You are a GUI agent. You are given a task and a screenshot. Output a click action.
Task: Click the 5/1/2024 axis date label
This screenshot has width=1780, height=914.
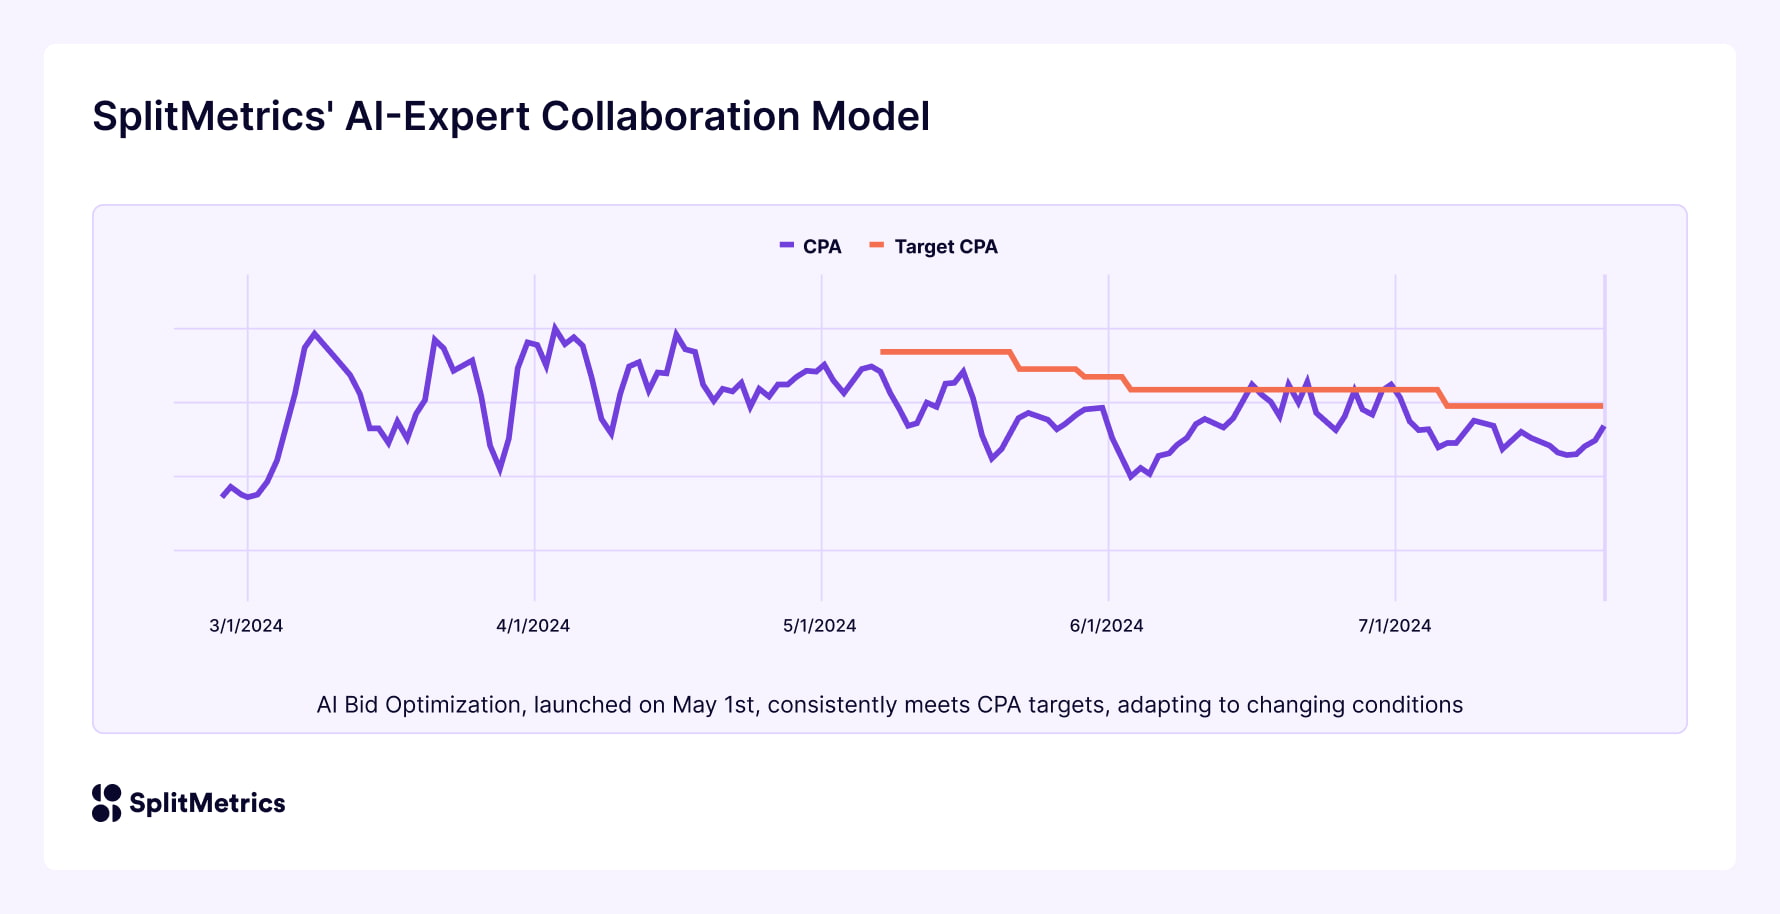click(819, 626)
